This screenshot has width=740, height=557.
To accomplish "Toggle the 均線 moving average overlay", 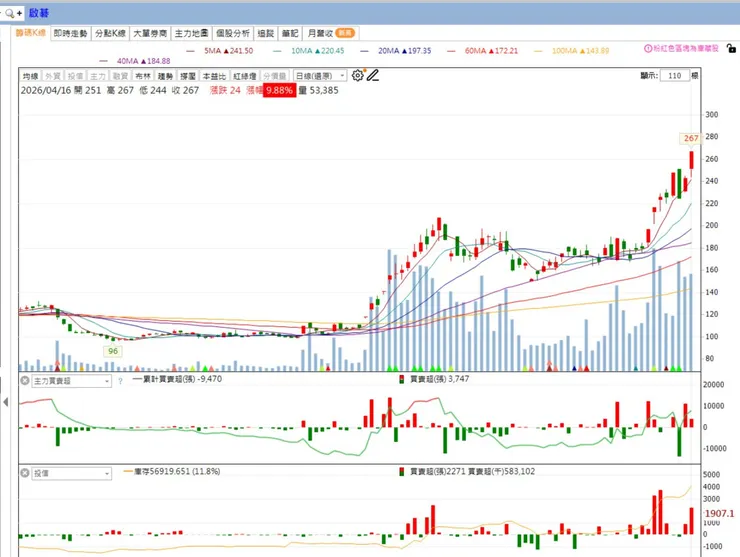I will pos(30,76).
